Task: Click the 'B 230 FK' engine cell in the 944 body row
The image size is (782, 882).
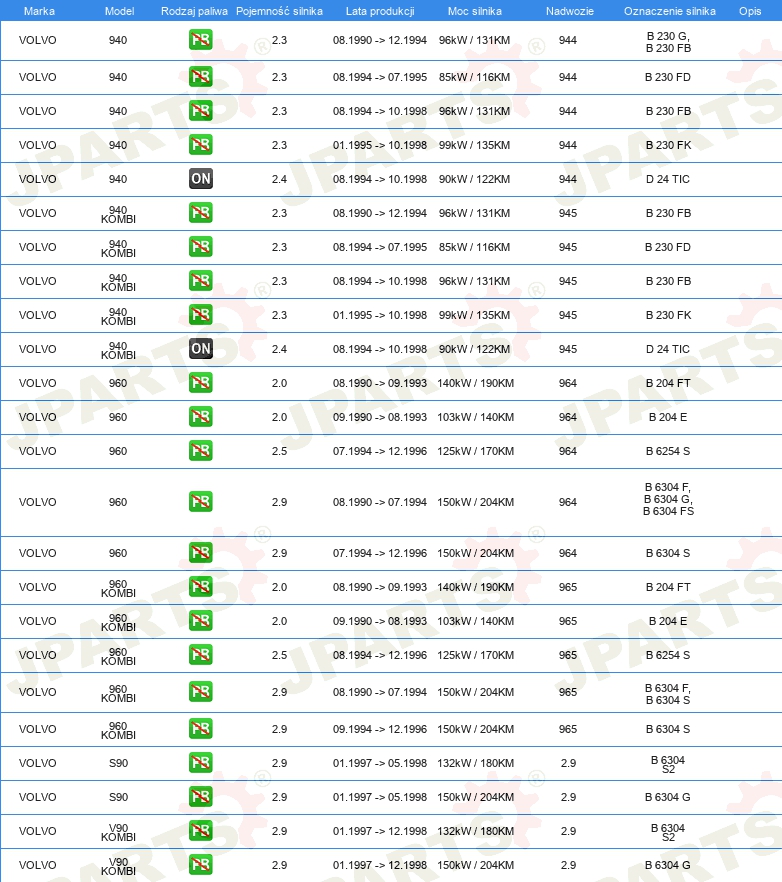Action: (668, 145)
